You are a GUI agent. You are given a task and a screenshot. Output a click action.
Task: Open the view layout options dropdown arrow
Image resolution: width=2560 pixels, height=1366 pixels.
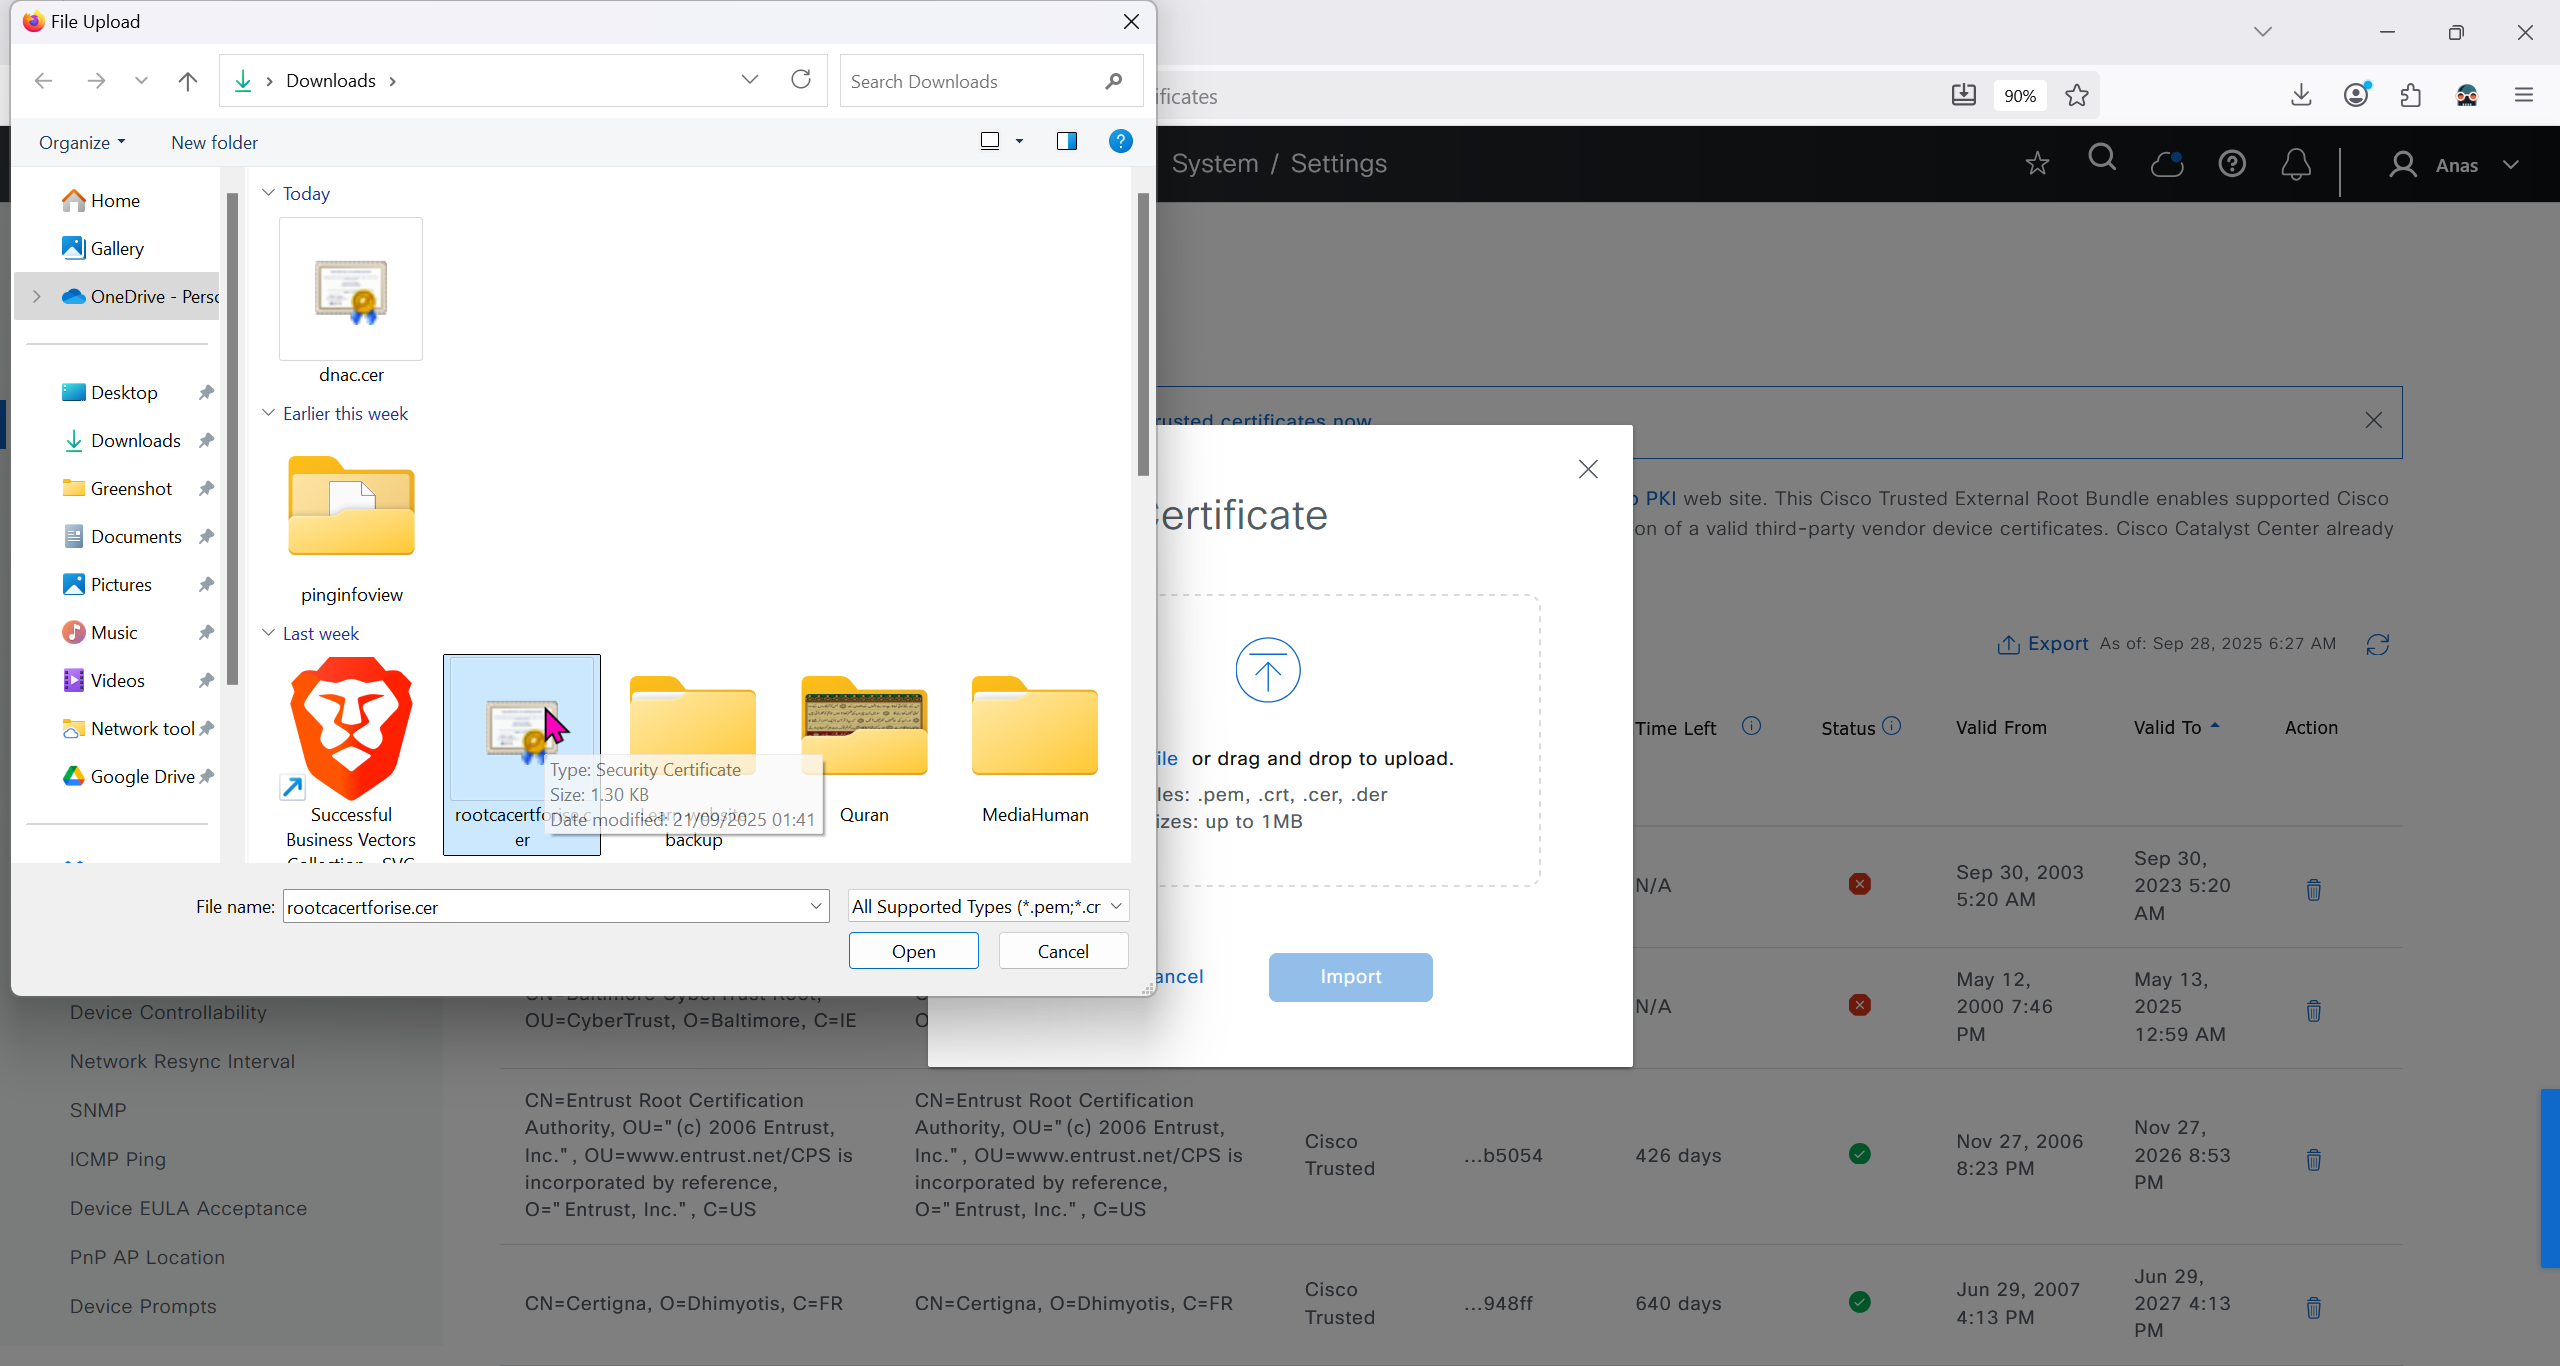[x=1019, y=142]
